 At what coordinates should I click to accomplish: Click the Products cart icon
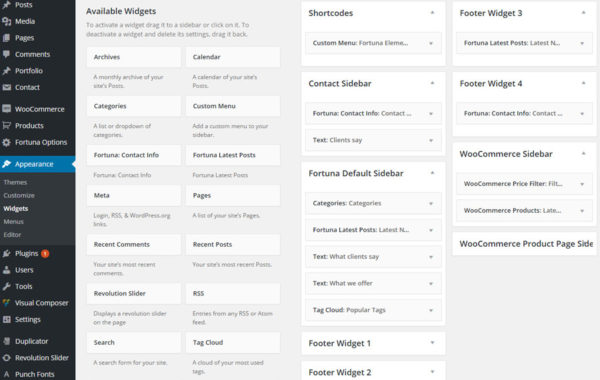point(7,125)
